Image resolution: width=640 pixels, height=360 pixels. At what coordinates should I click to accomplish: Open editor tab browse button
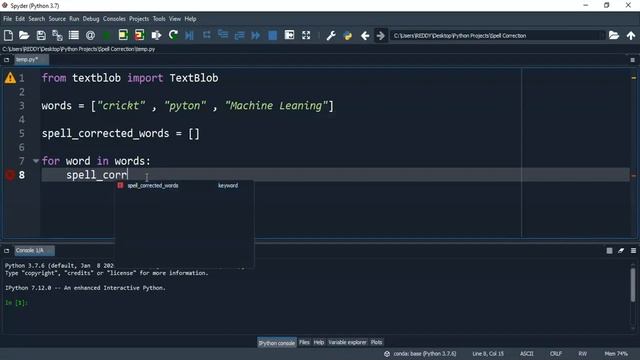[x=7, y=60]
